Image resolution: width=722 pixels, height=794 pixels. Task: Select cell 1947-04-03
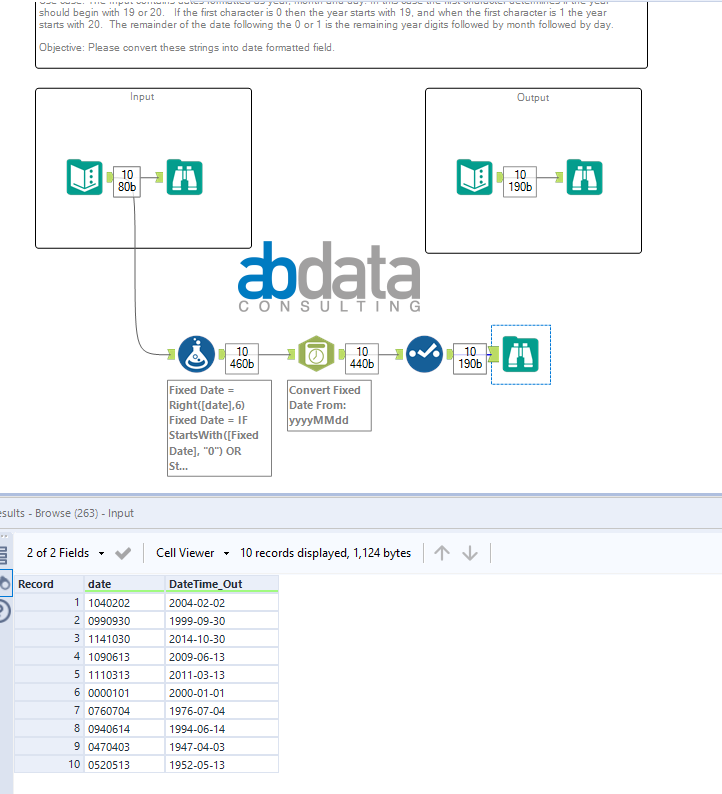(222, 747)
